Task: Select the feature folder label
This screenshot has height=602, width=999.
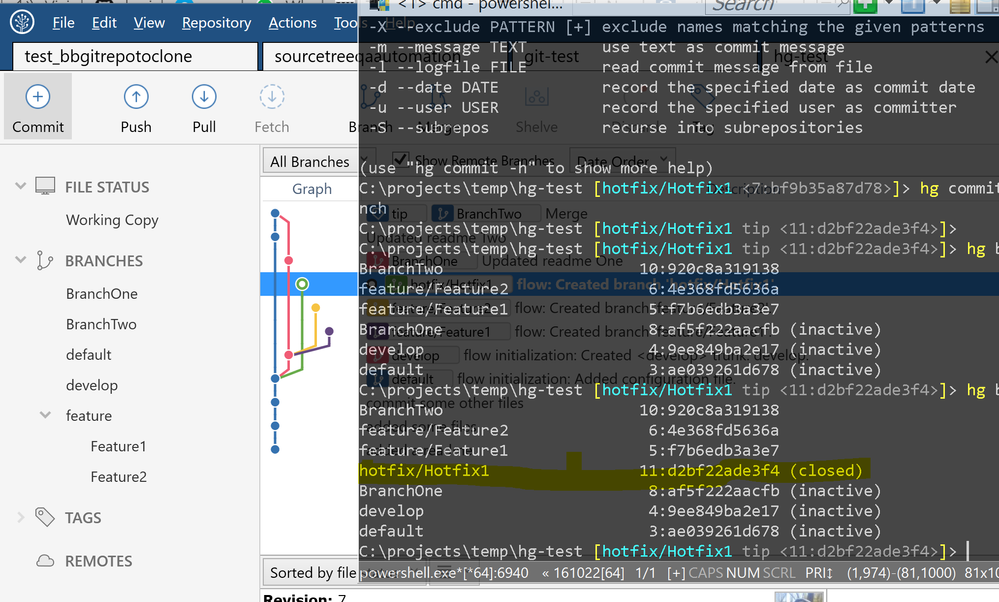Action: pos(89,416)
